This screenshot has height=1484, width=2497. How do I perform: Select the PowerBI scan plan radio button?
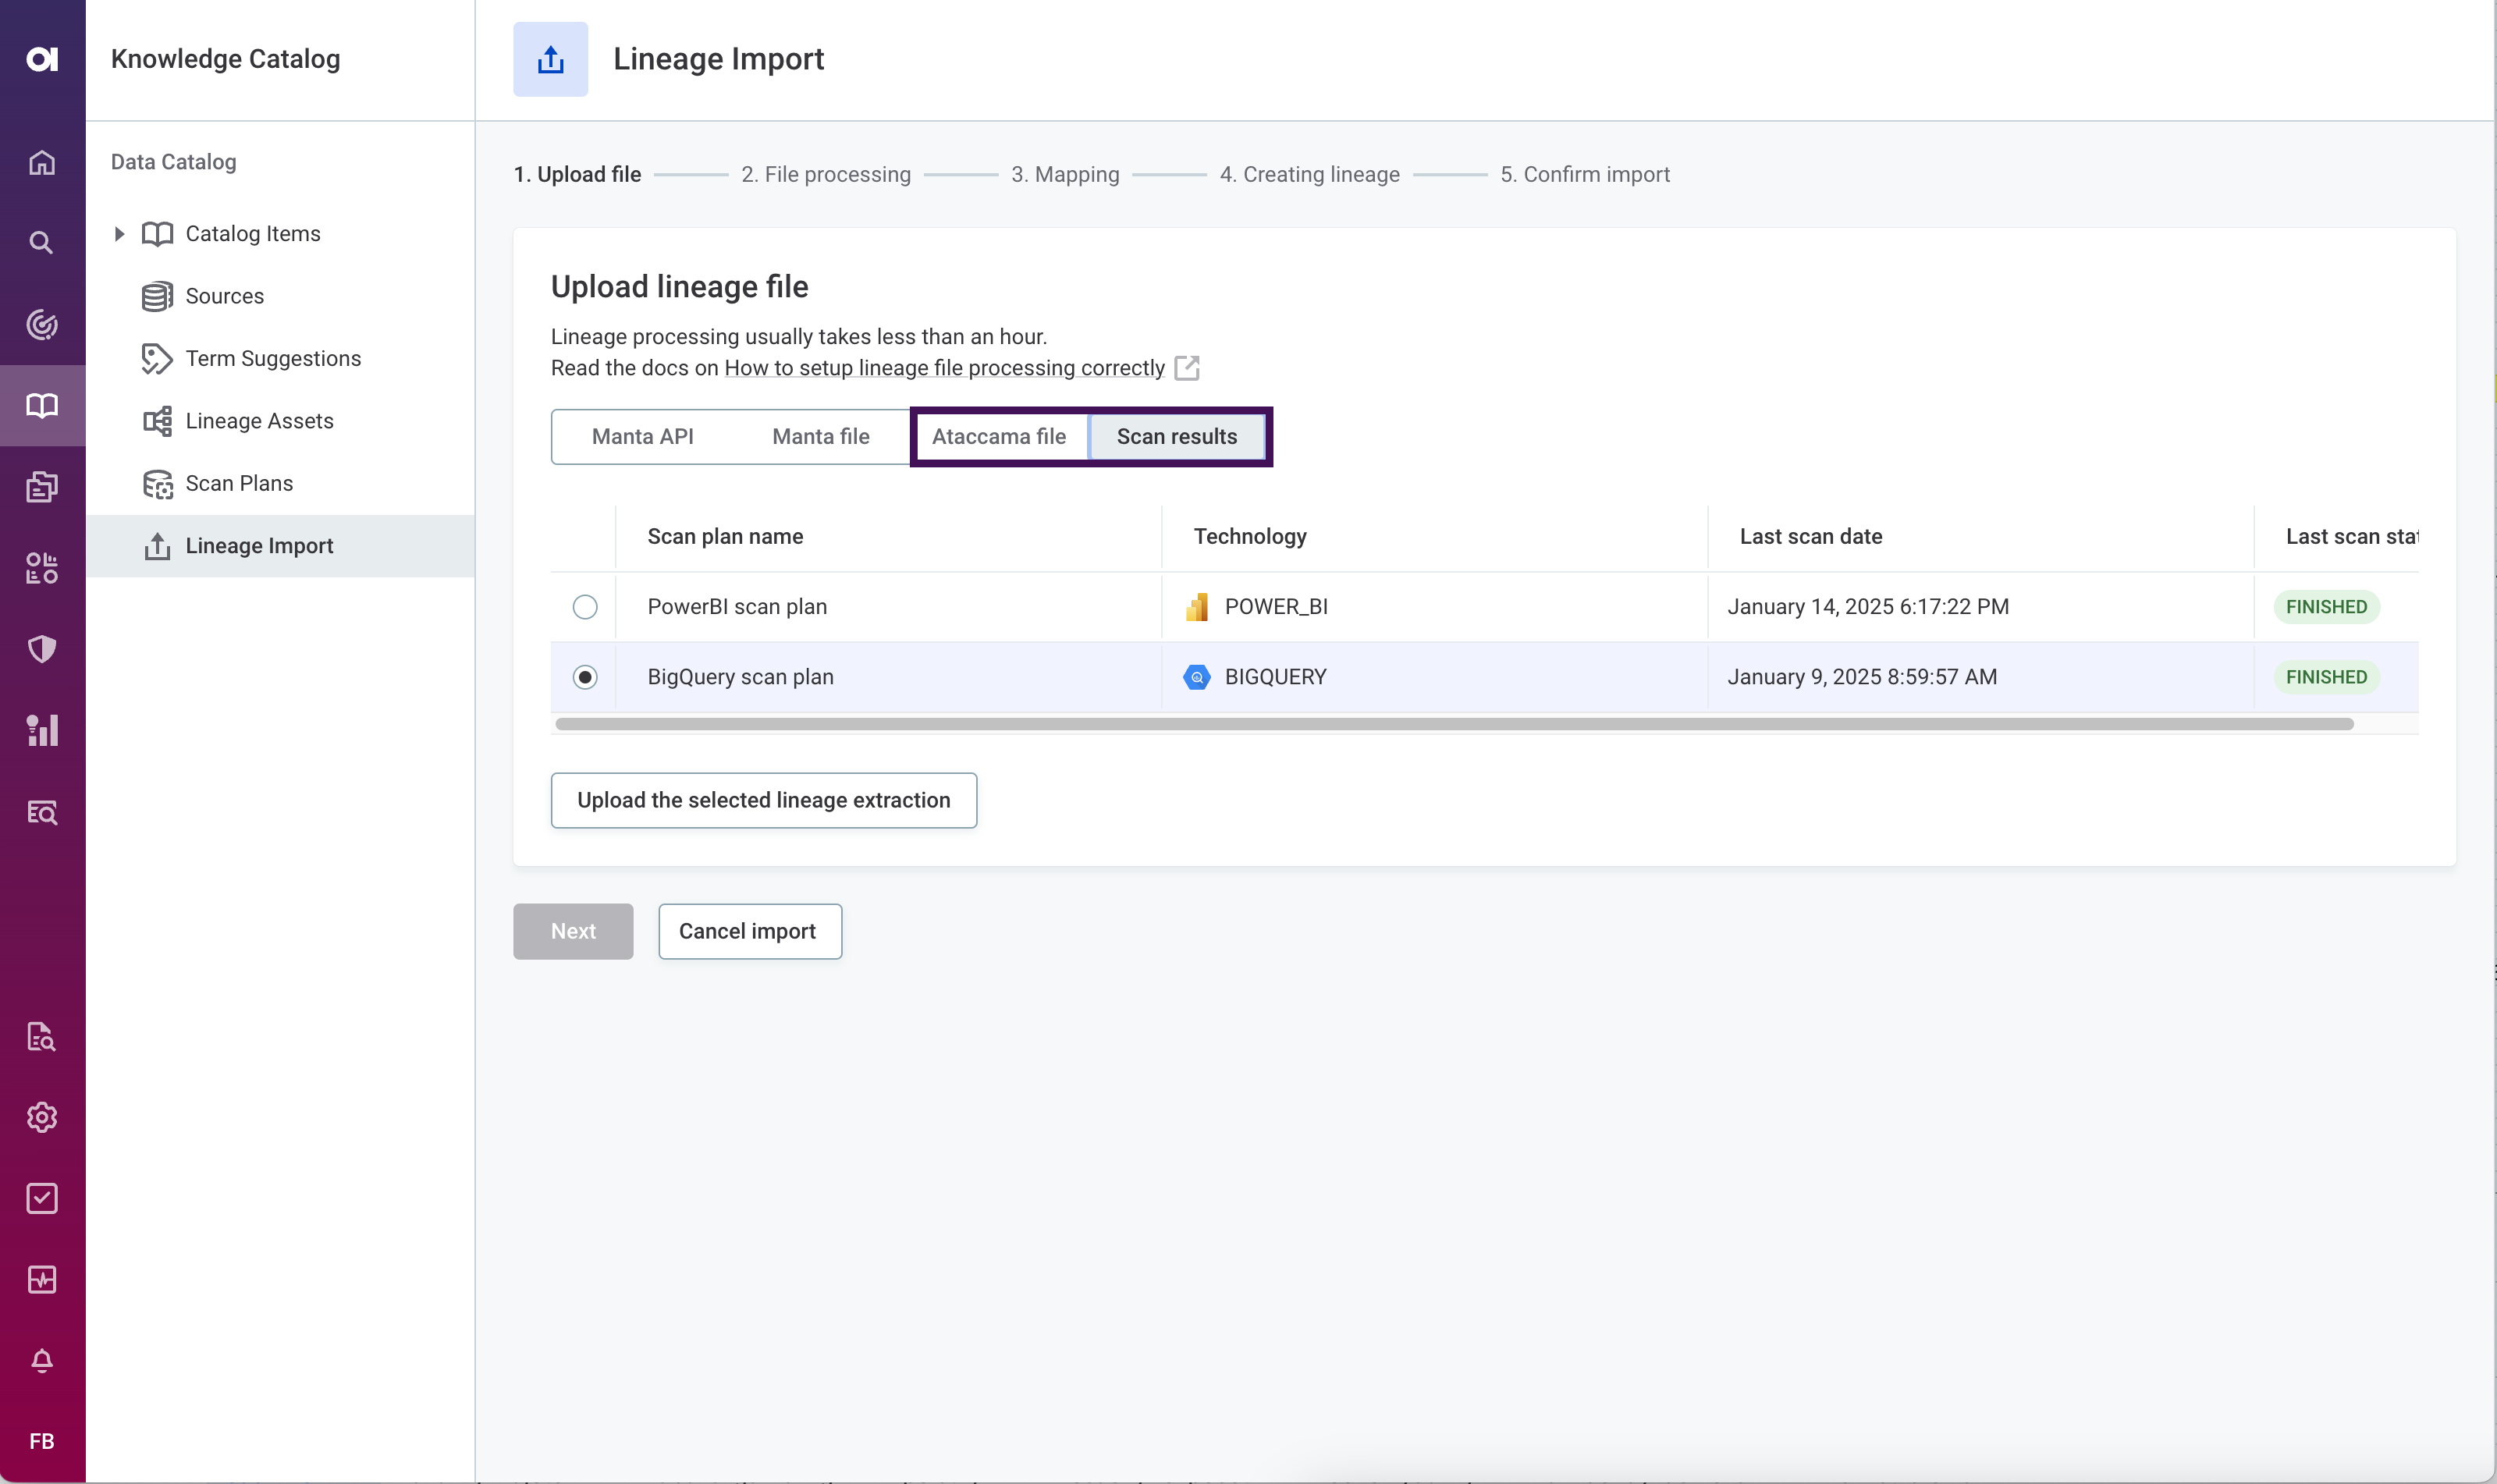[x=585, y=607]
